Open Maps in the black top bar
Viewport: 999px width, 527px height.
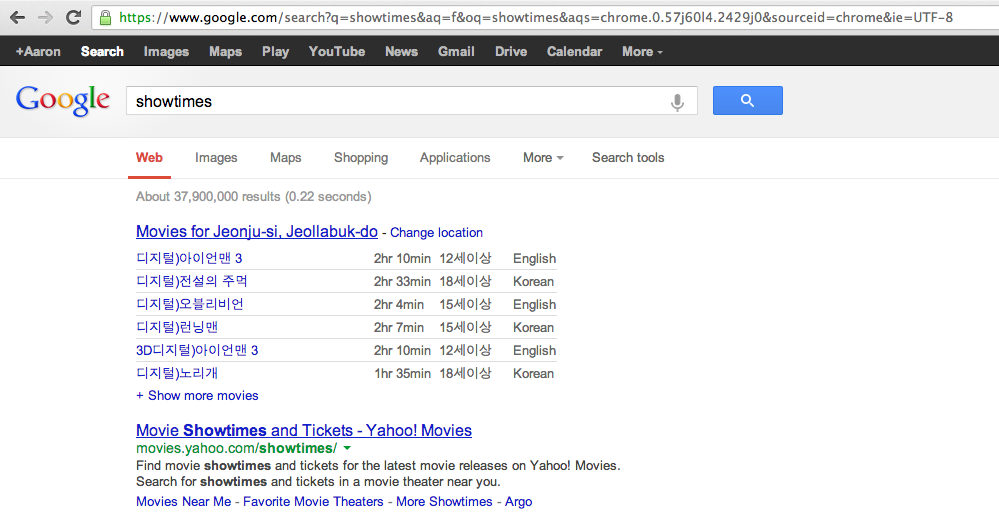(226, 52)
